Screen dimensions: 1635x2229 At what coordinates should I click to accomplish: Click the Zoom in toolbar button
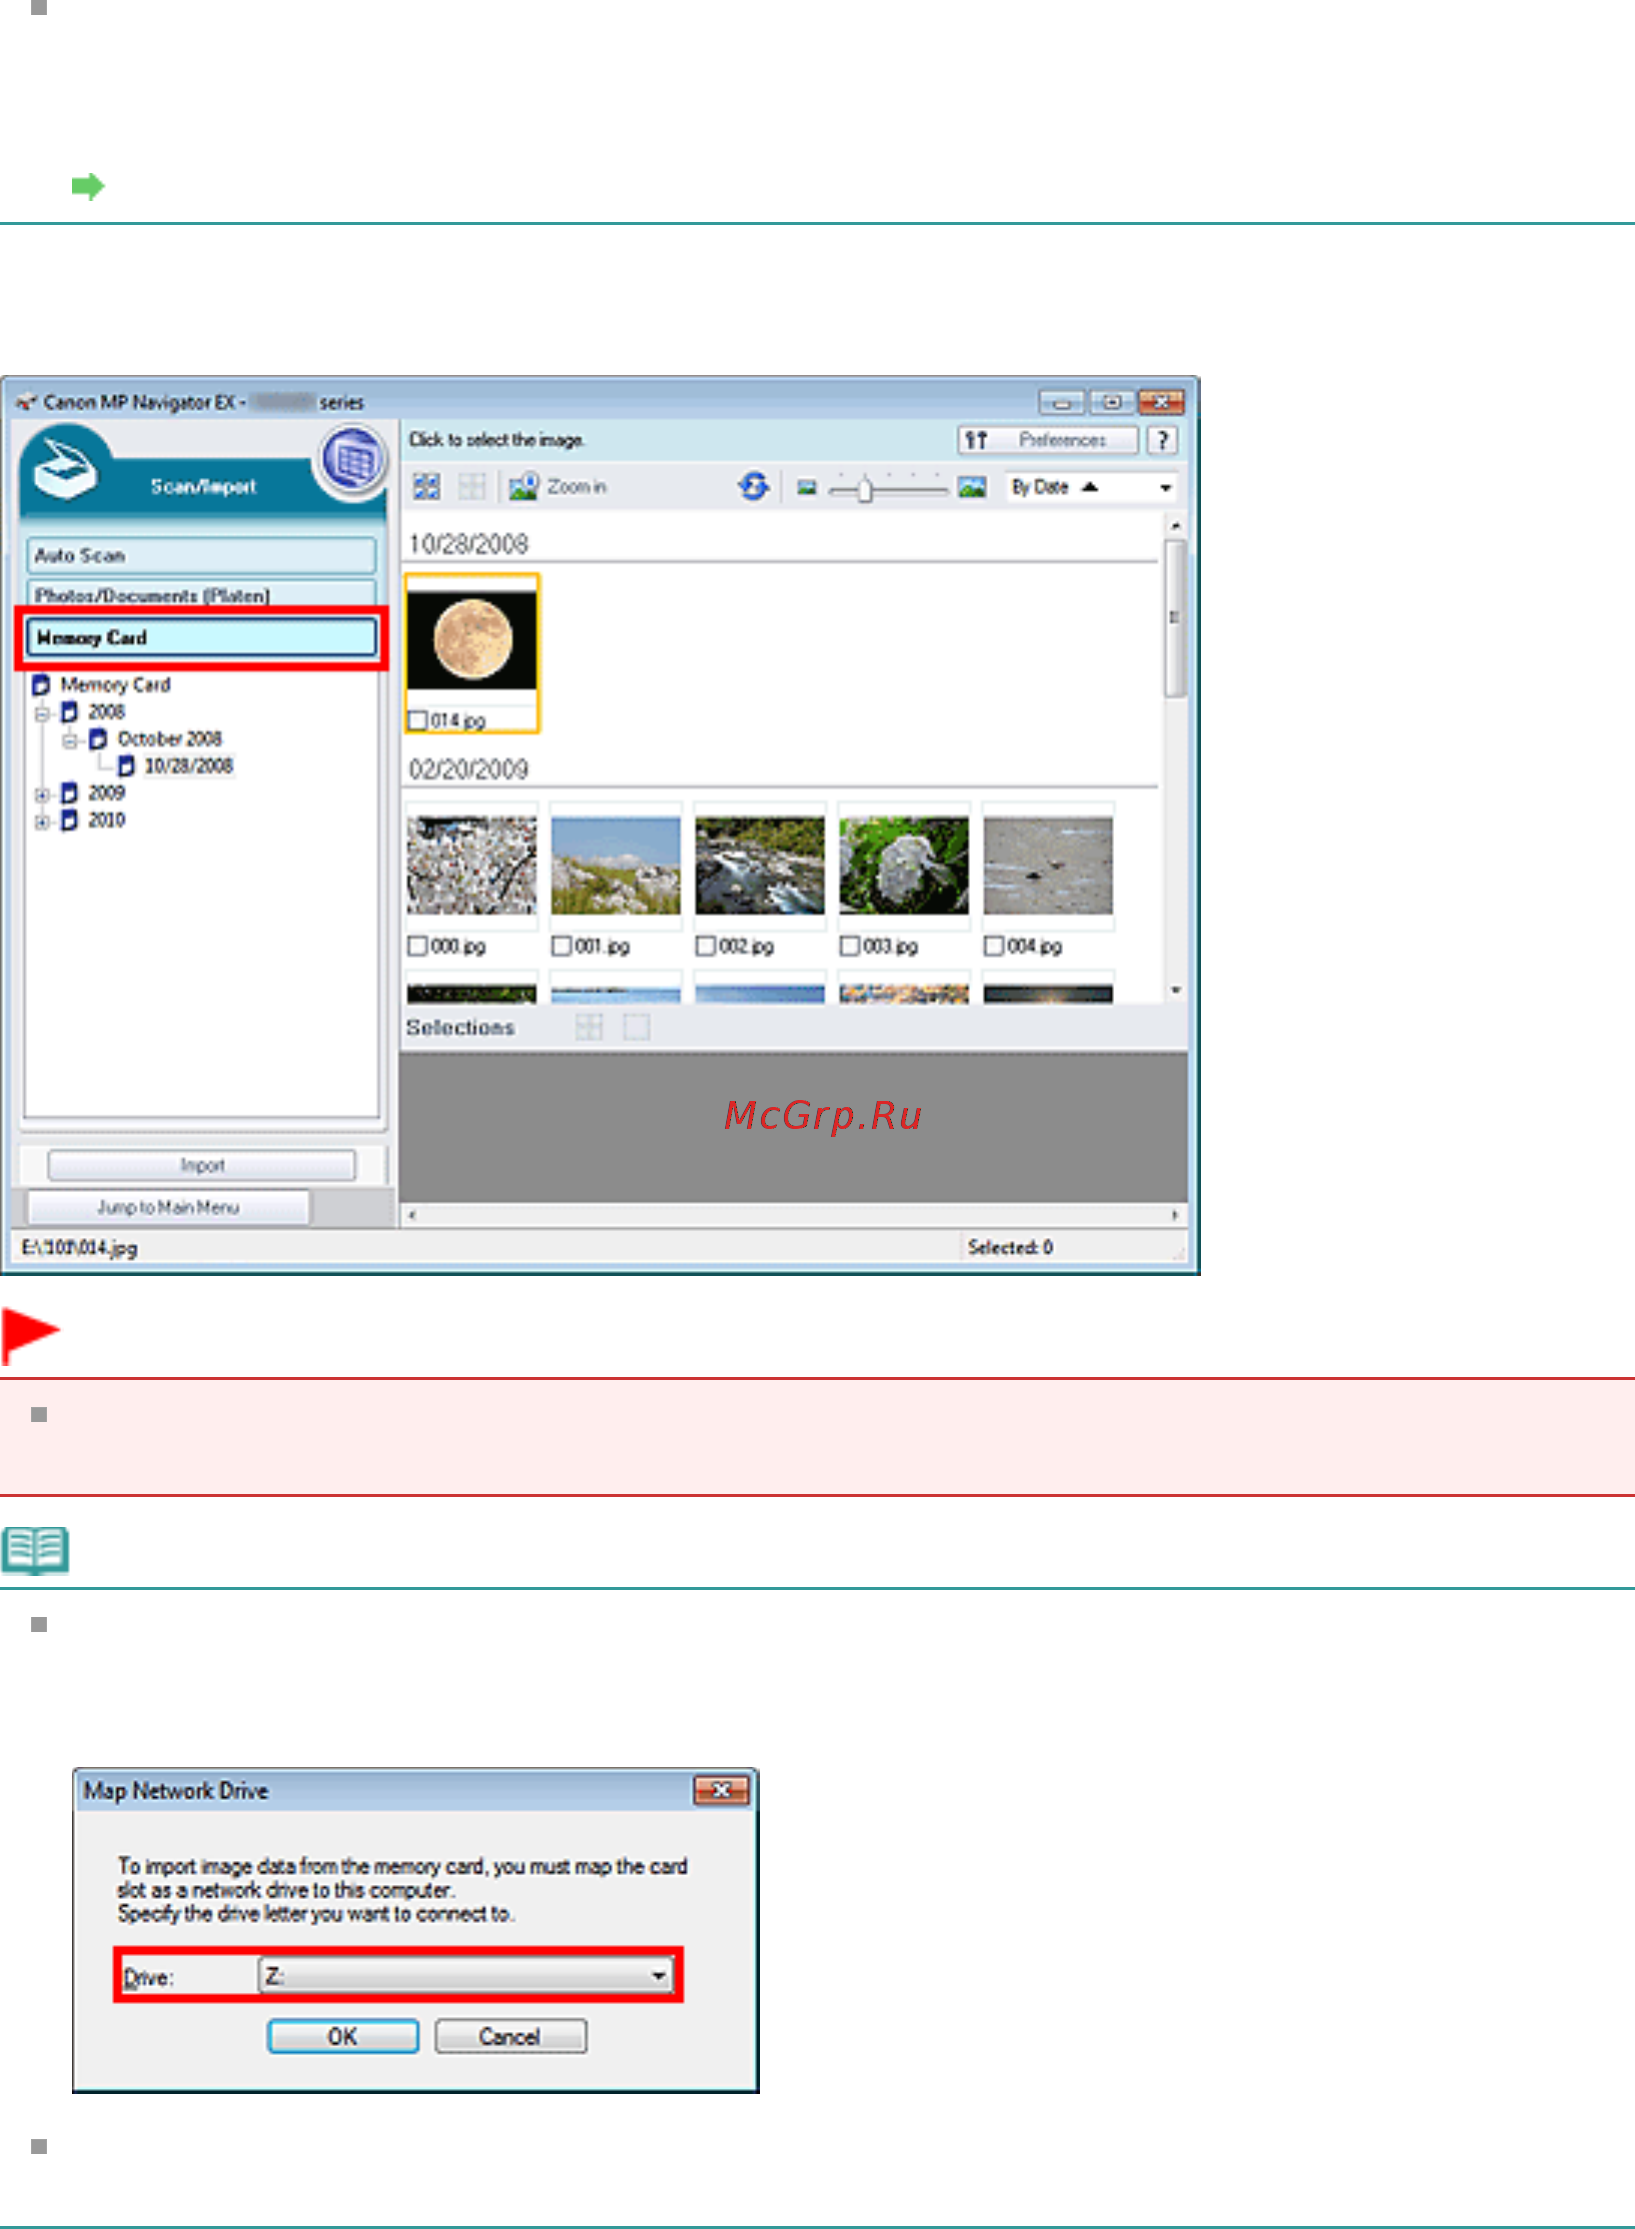click(558, 487)
